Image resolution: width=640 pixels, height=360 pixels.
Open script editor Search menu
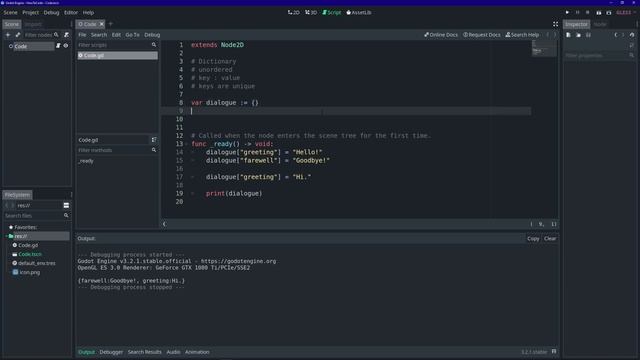click(99, 35)
